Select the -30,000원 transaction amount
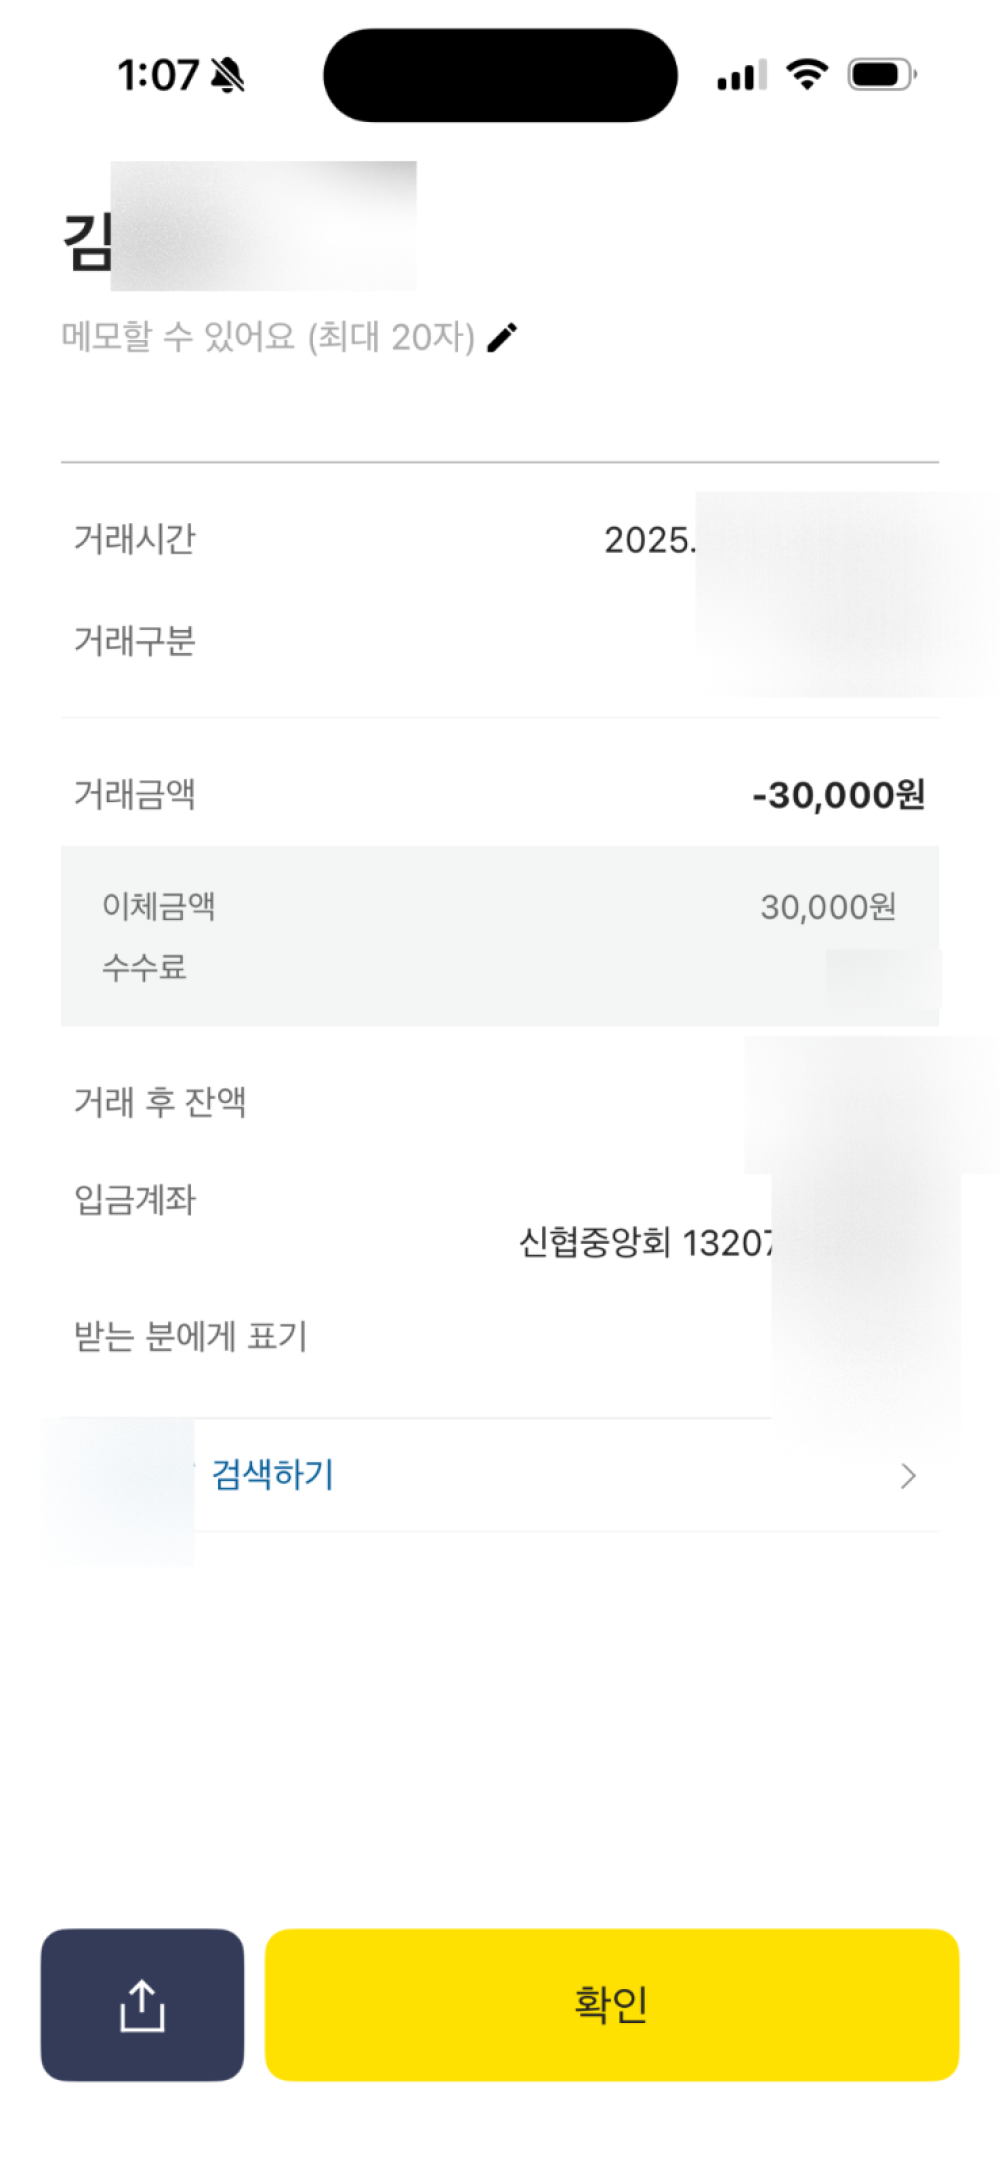1000x2168 pixels. tap(838, 795)
